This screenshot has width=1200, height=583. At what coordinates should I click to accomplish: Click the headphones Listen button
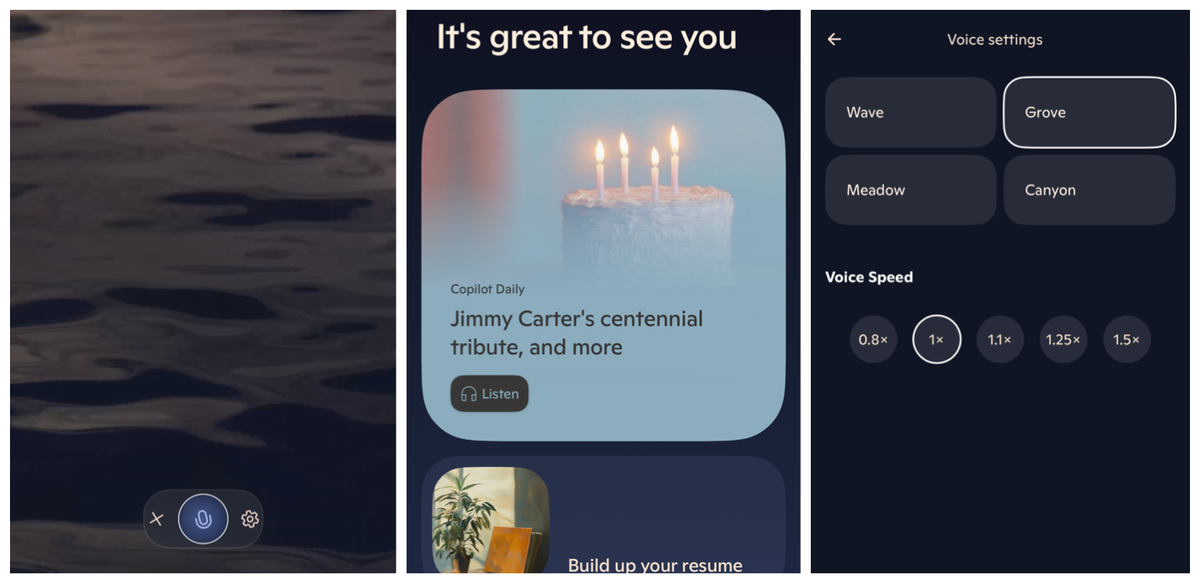tap(489, 394)
